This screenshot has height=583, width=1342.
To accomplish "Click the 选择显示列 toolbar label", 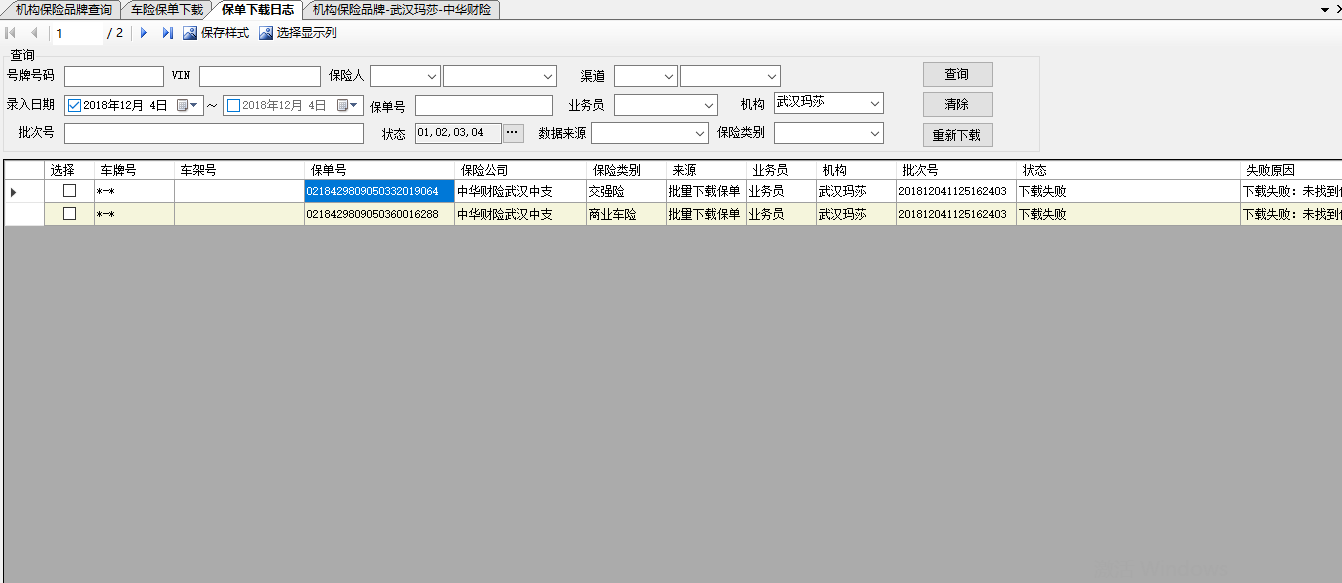I will point(307,33).
